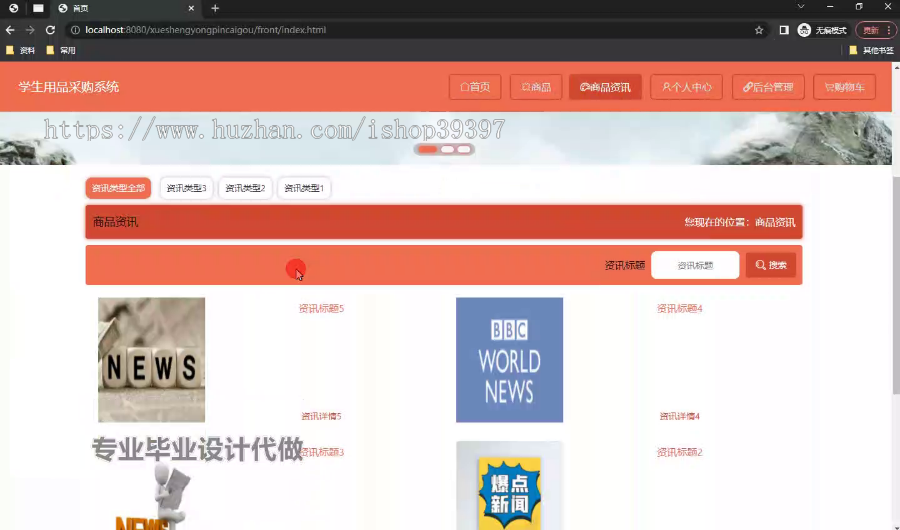Open the 资讯标题3 news link
Screen dimensions: 900x530
[x=323, y=452]
